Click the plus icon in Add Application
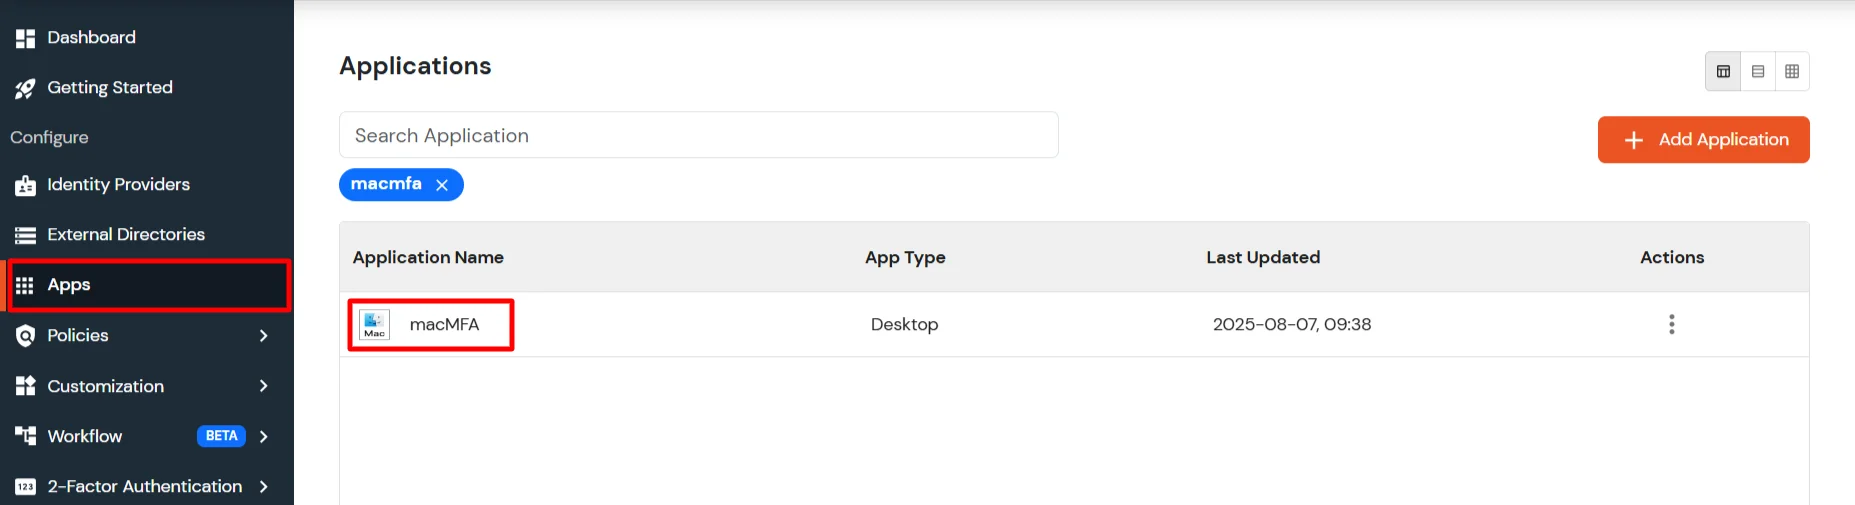This screenshot has width=1855, height=505. (1634, 141)
